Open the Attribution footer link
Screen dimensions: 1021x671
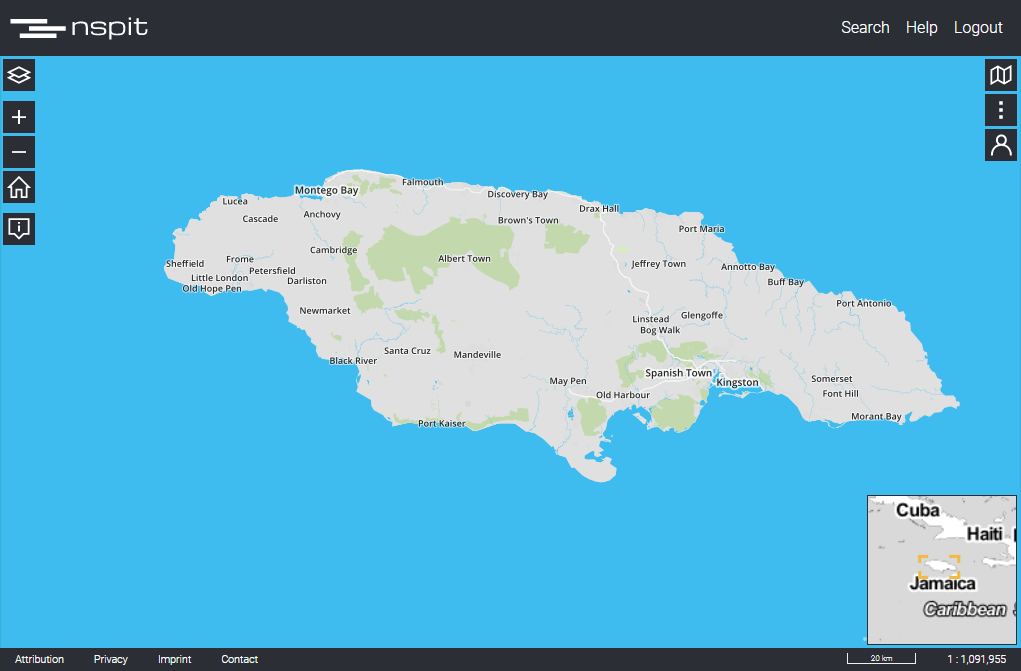click(x=39, y=659)
